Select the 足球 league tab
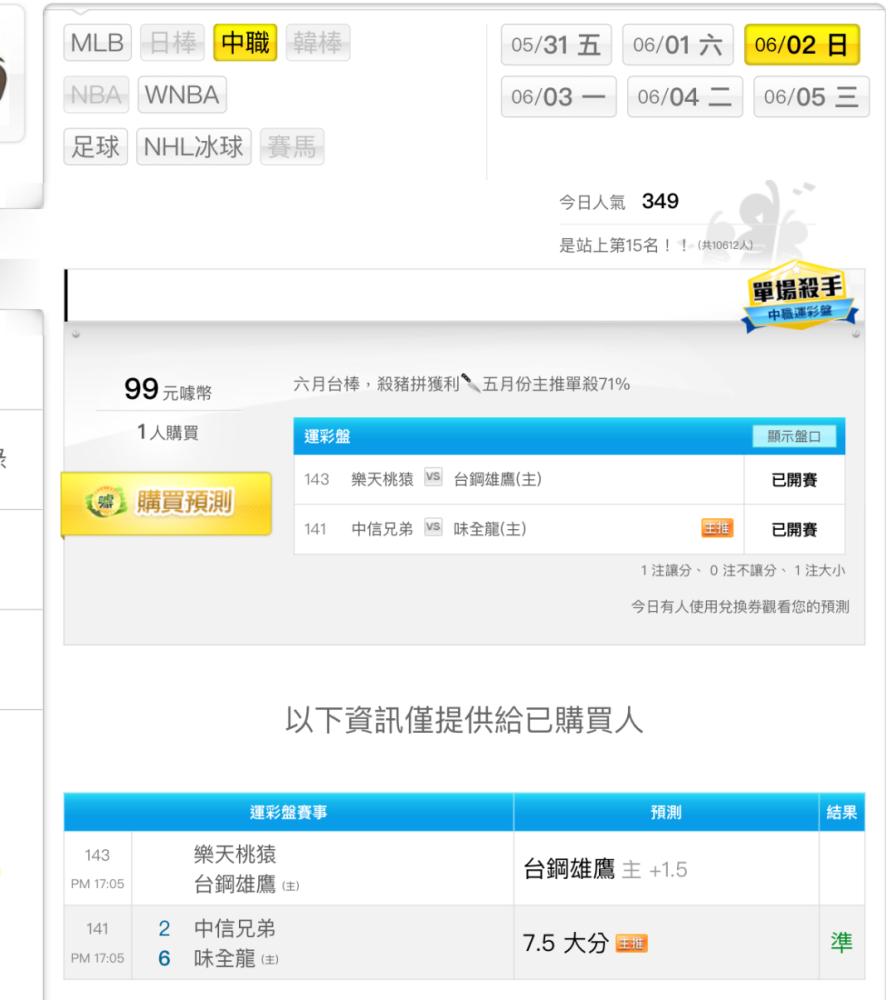The image size is (896, 1000). pyautogui.click(x=96, y=147)
